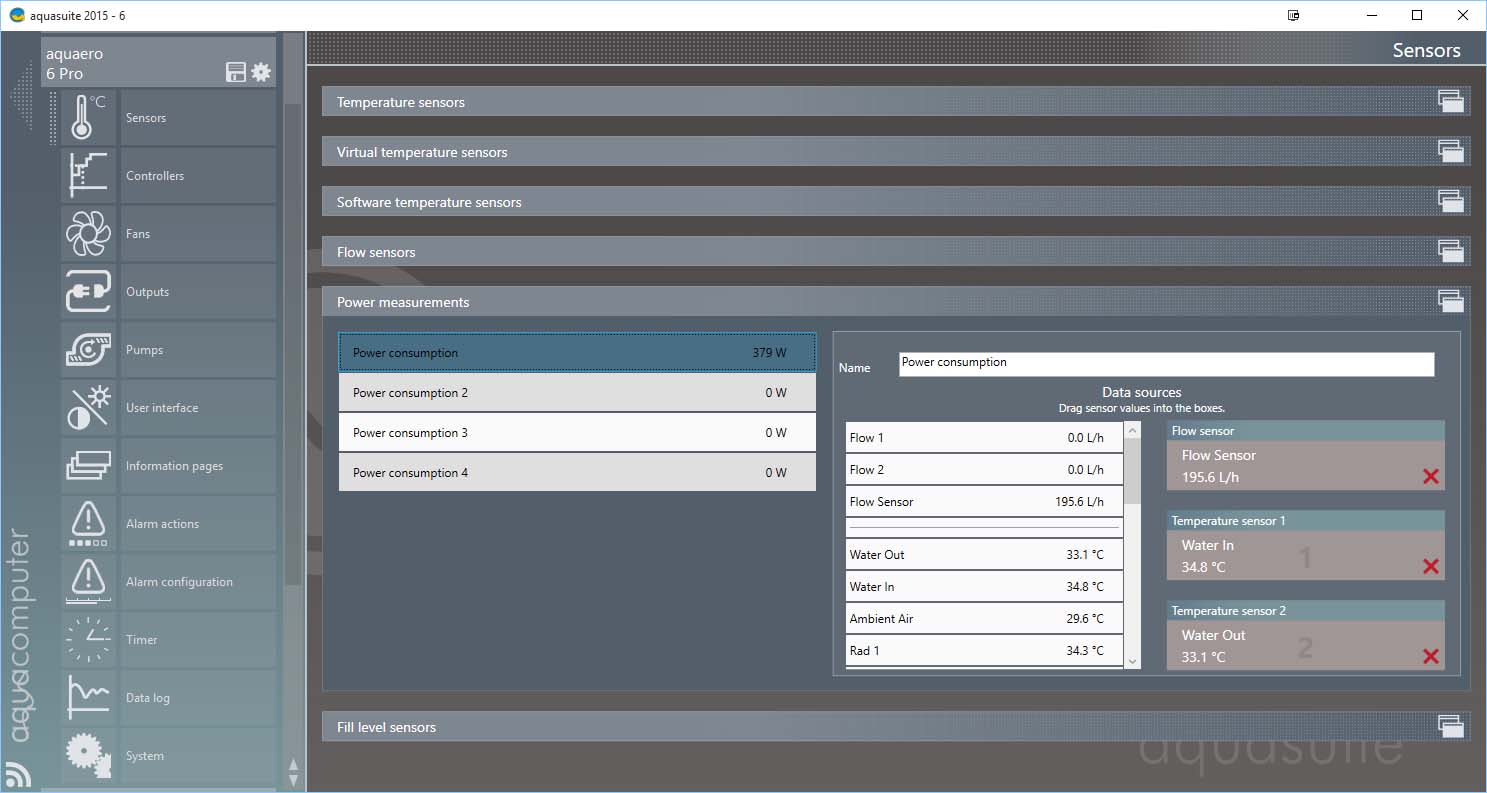
Task: Open the Controllers graph icon
Action: (x=88, y=176)
